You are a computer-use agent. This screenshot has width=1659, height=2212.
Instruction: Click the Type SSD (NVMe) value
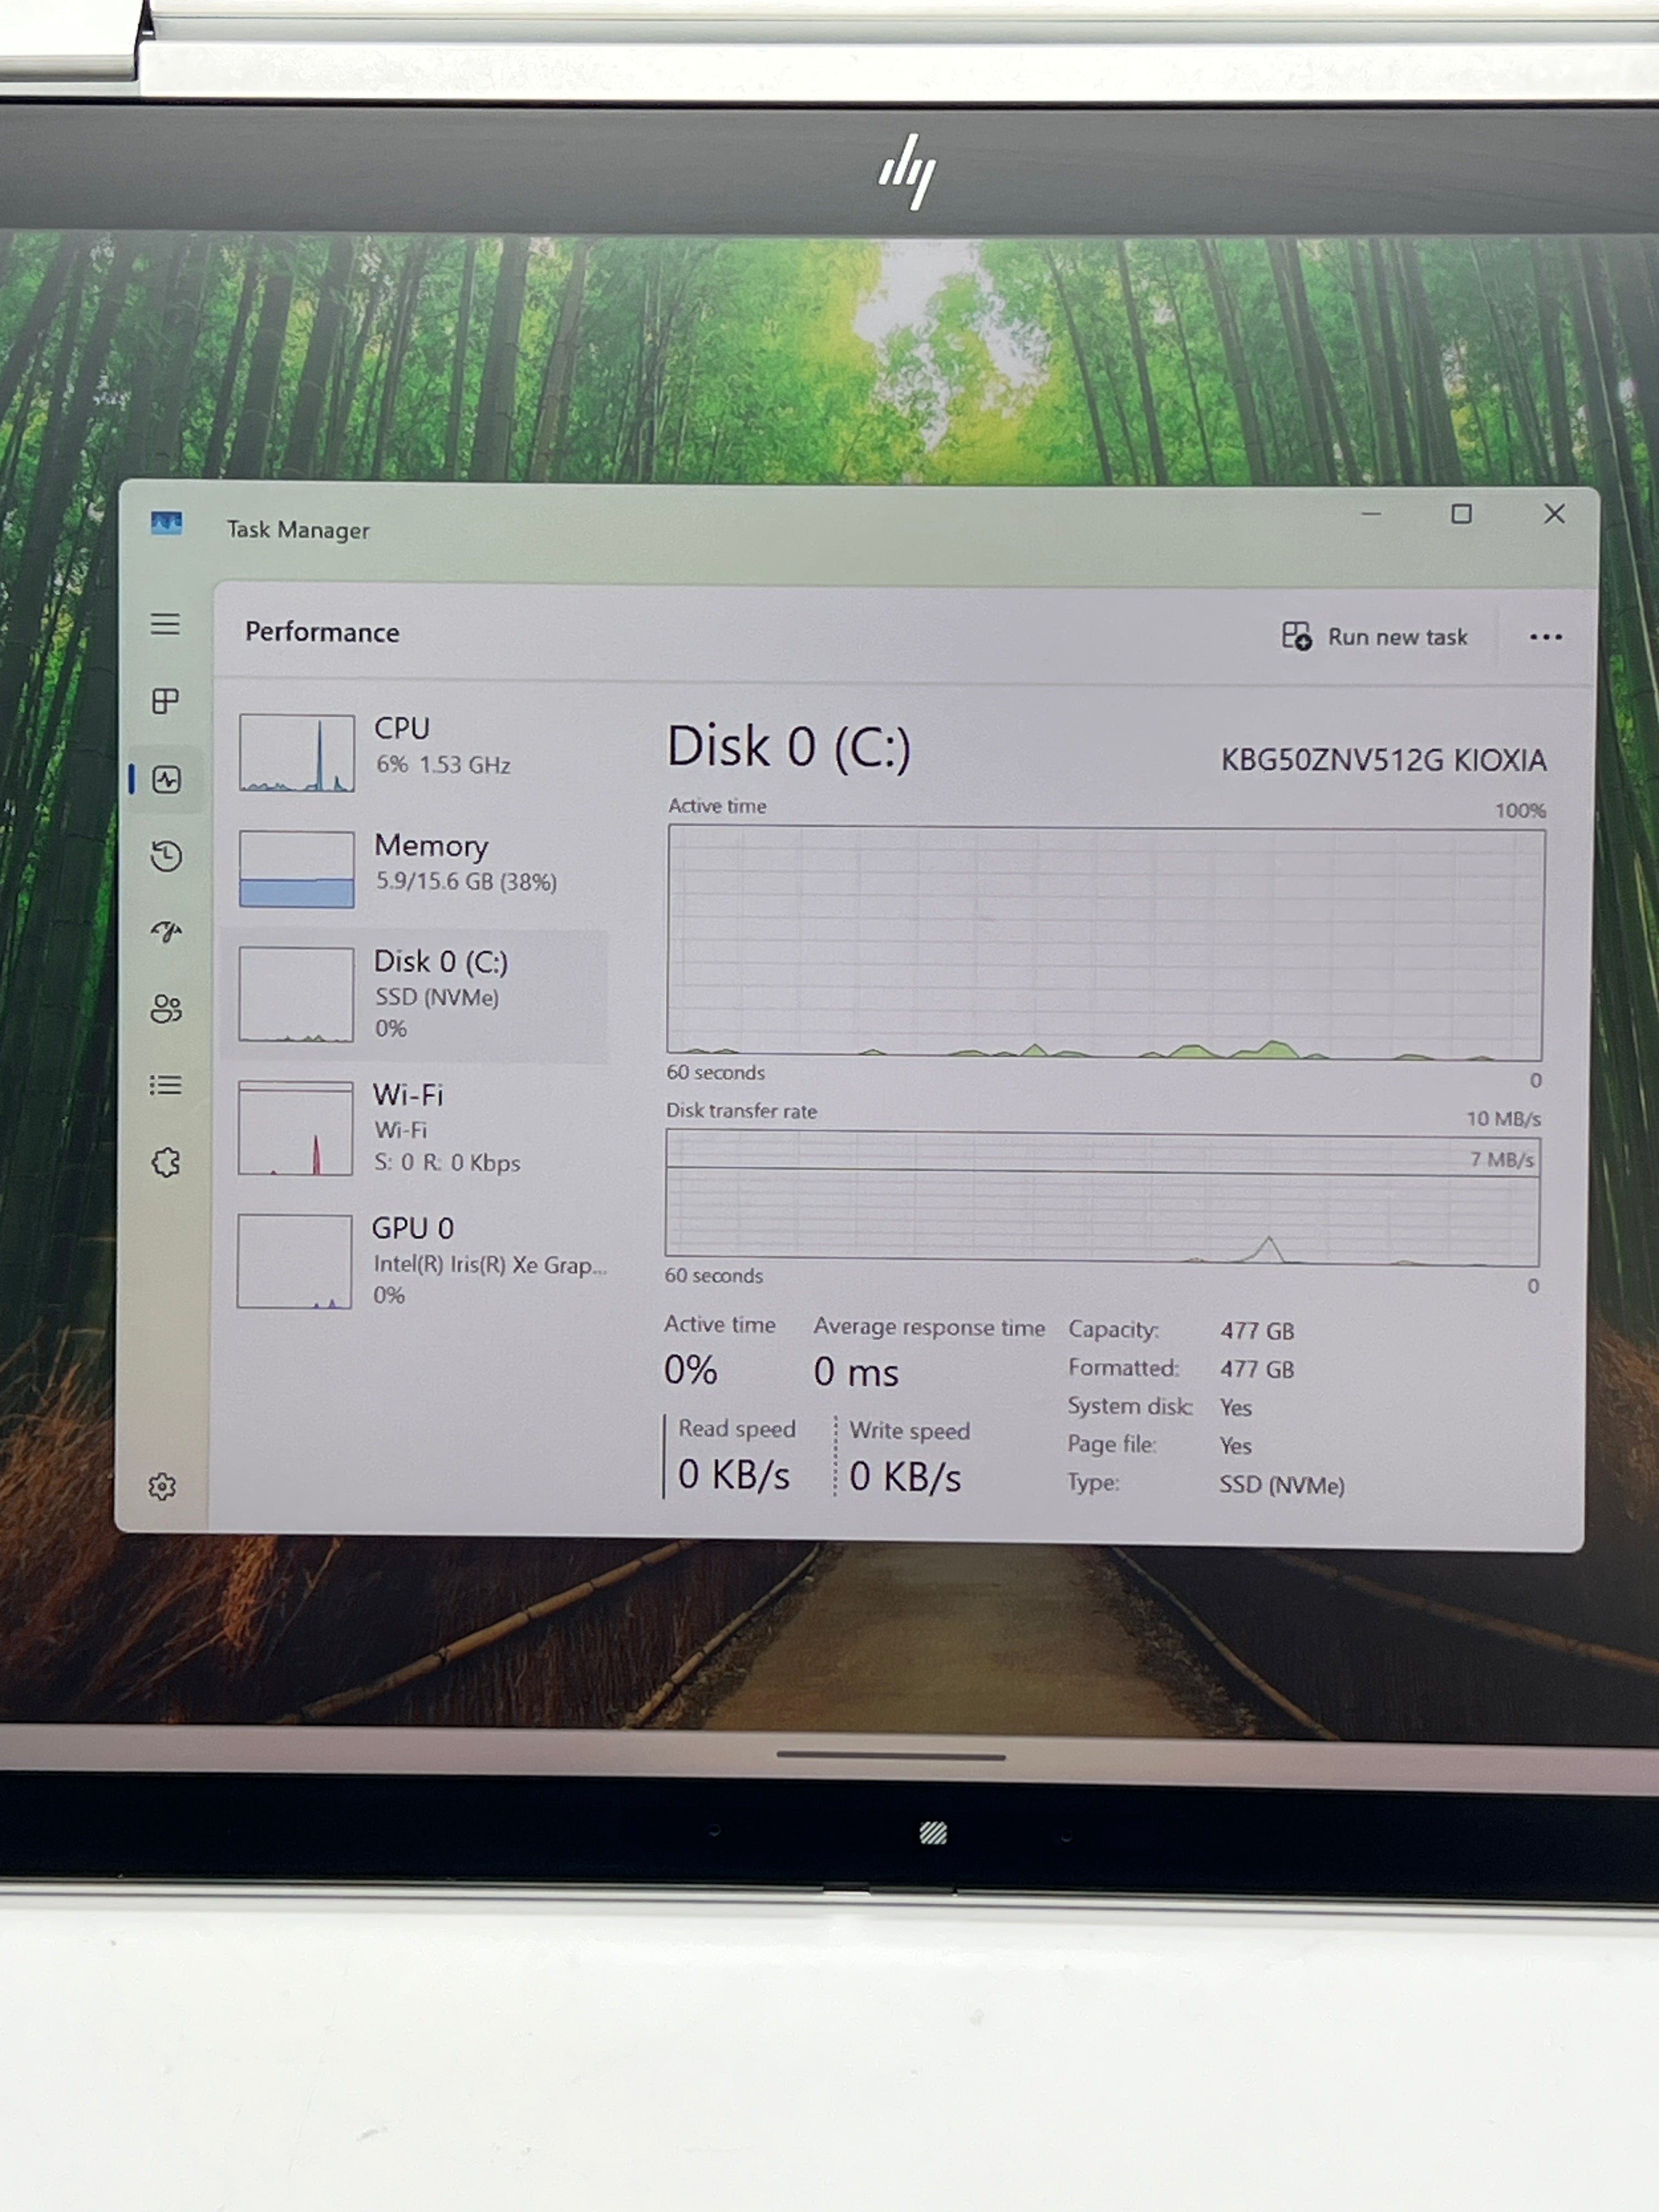point(1282,1485)
